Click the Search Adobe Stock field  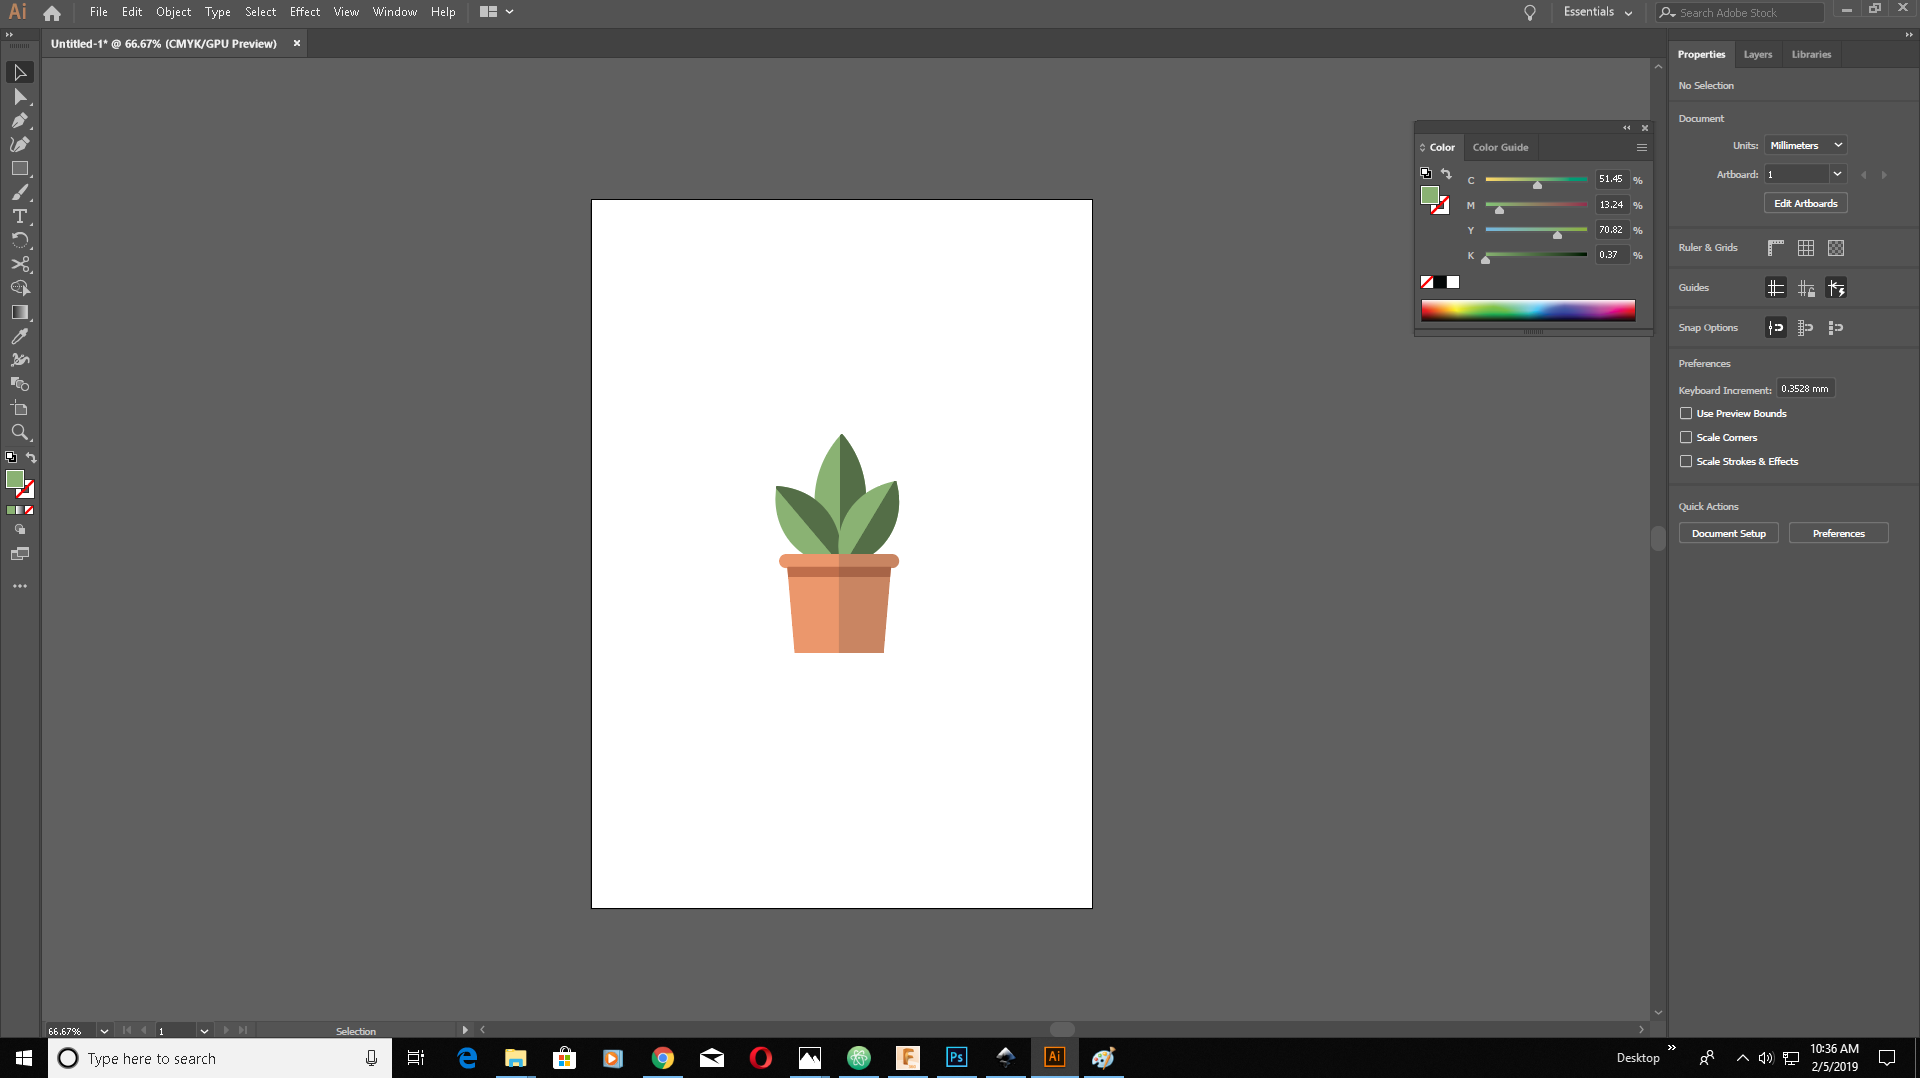click(1740, 13)
